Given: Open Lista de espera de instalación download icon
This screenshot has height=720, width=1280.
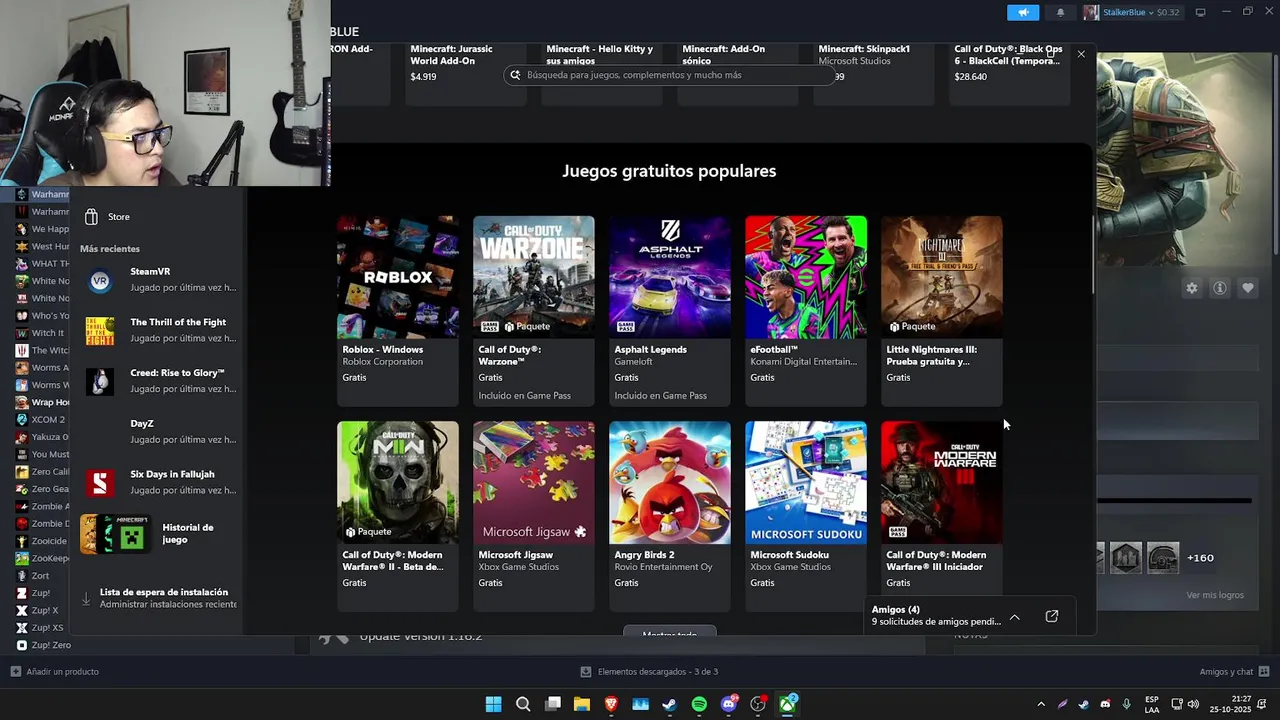Looking at the screenshot, I should pos(86,599).
